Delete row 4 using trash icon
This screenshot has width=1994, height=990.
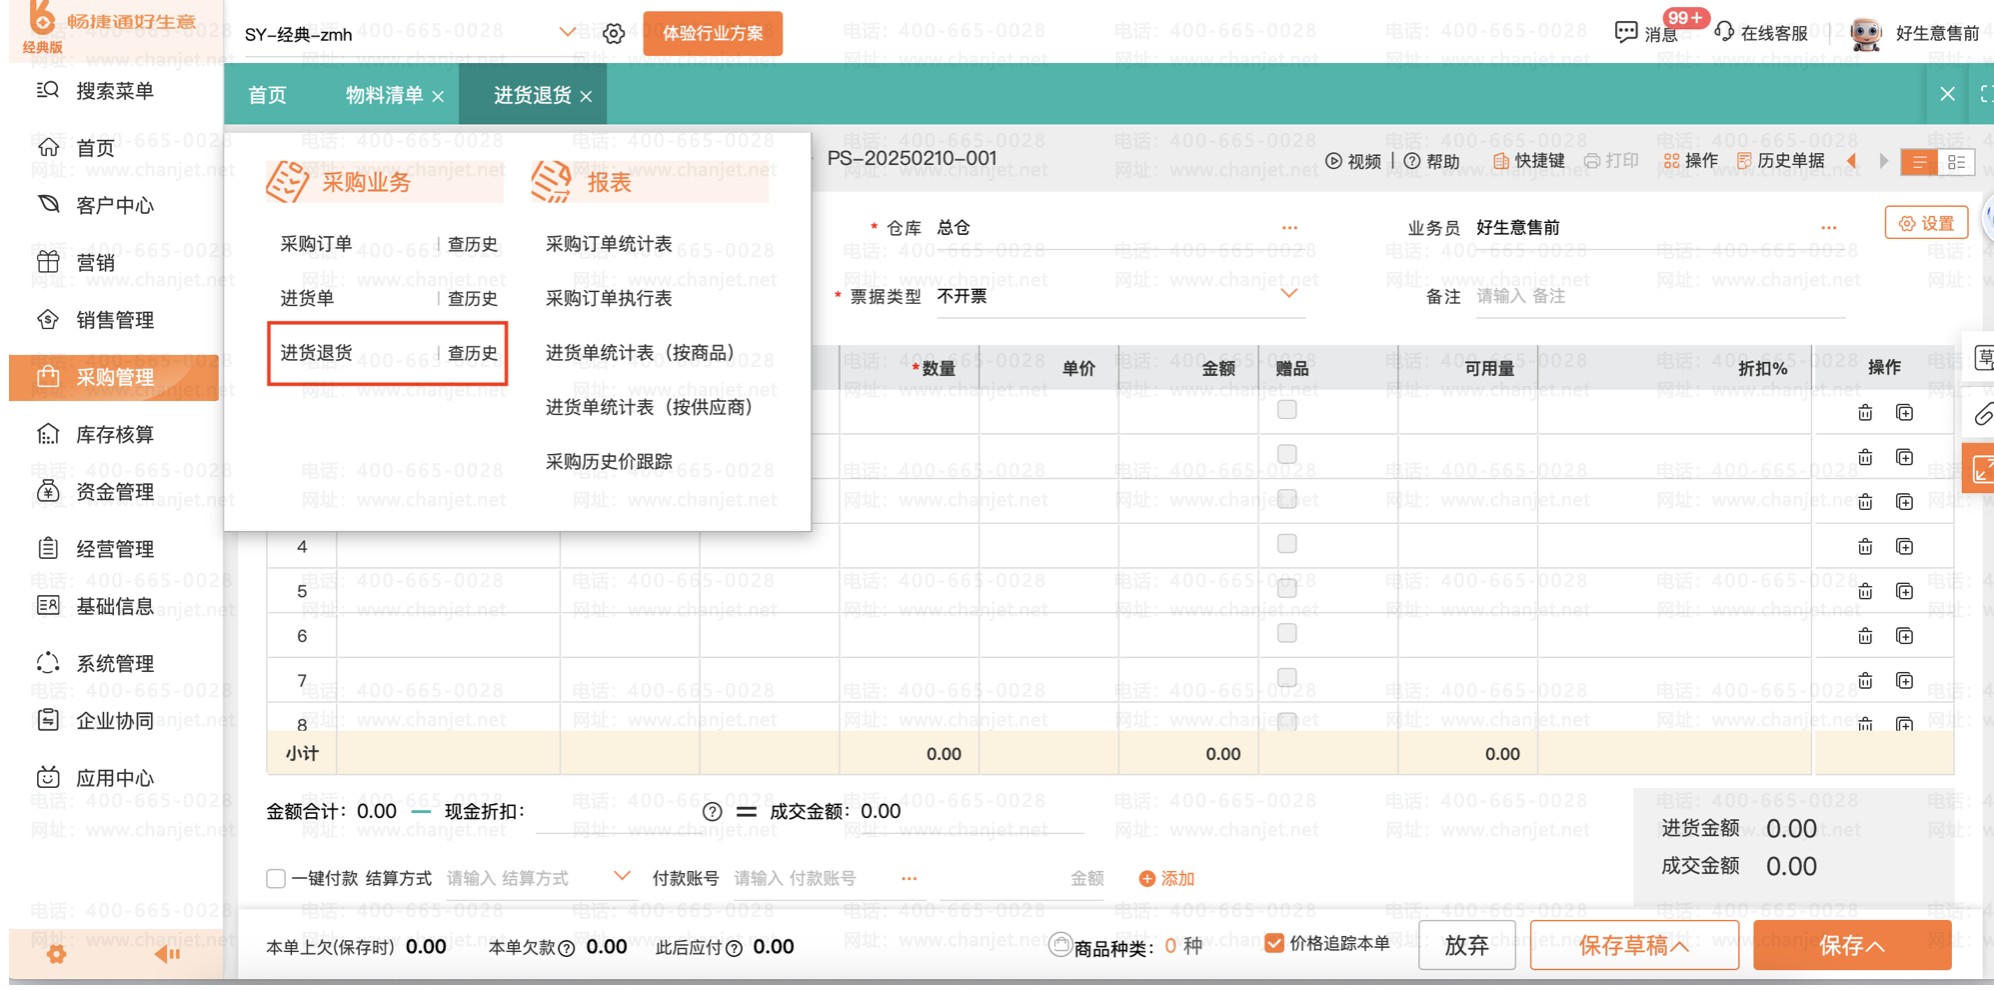(1865, 547)
